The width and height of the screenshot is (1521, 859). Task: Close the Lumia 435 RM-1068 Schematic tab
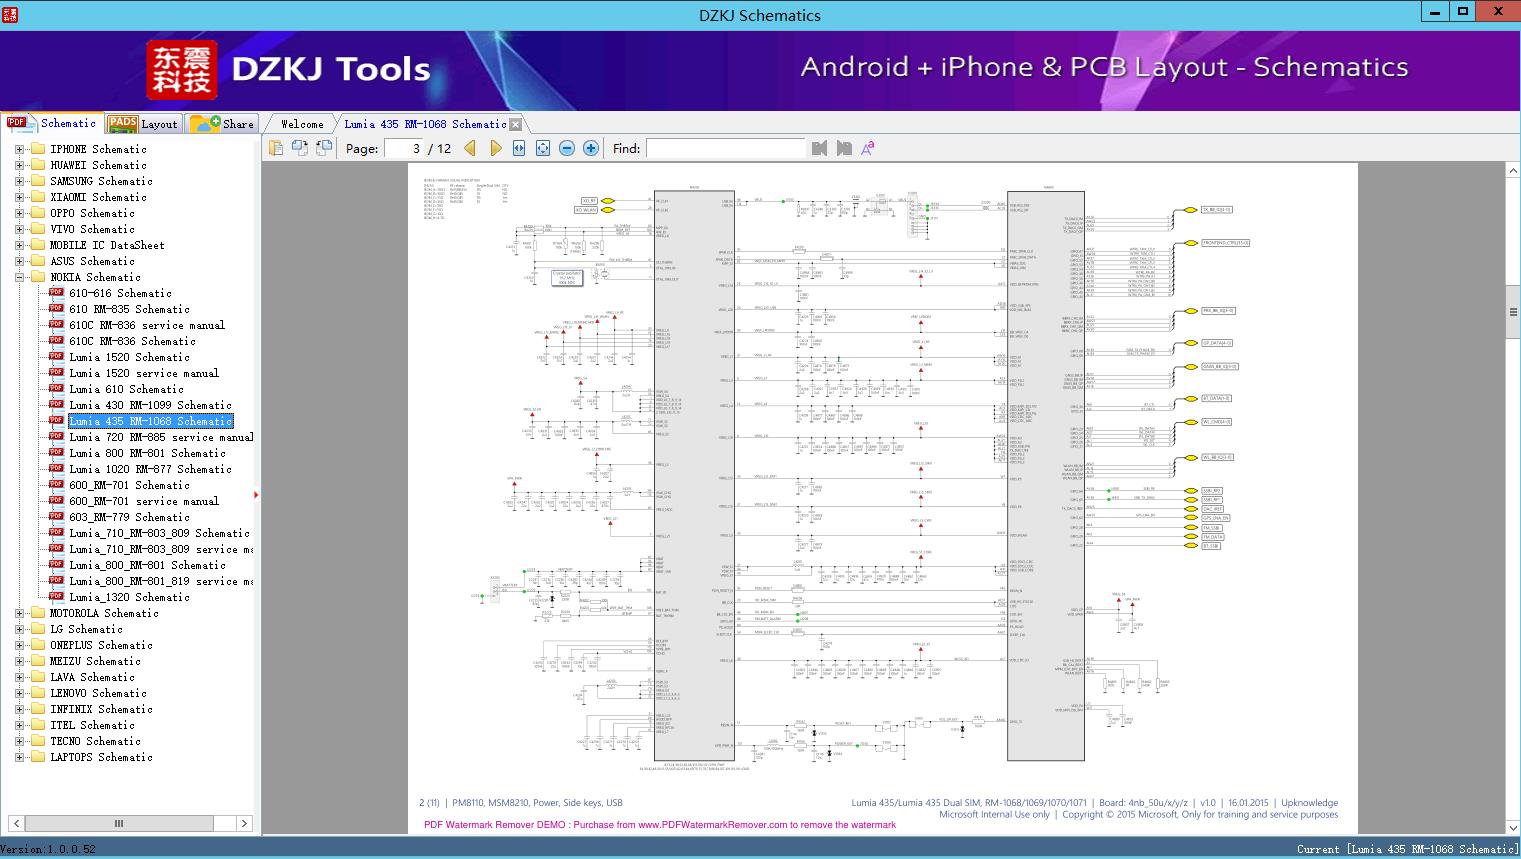[516, 124]
